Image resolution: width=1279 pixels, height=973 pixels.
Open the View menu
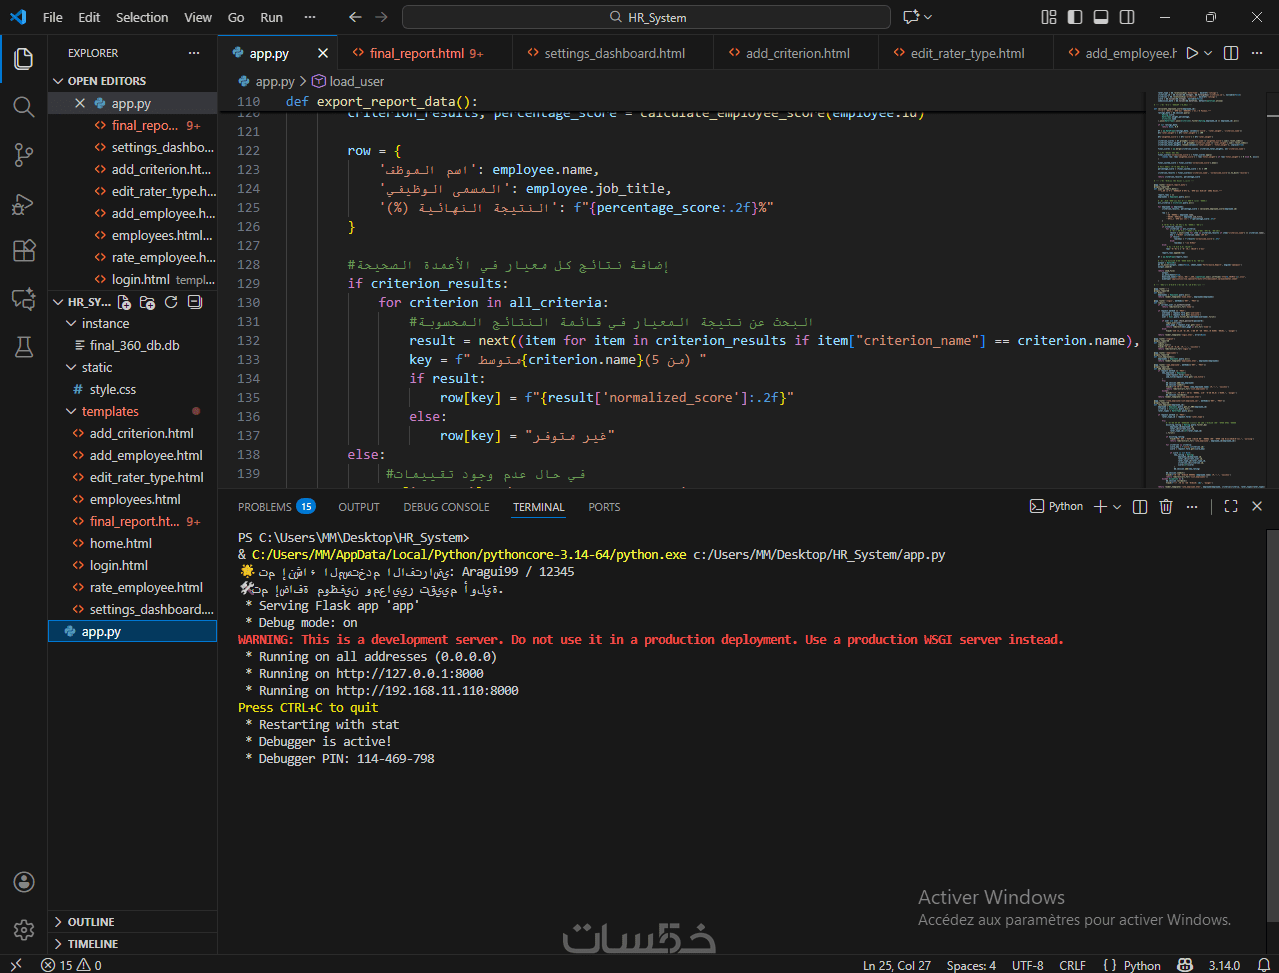[198, 17]
